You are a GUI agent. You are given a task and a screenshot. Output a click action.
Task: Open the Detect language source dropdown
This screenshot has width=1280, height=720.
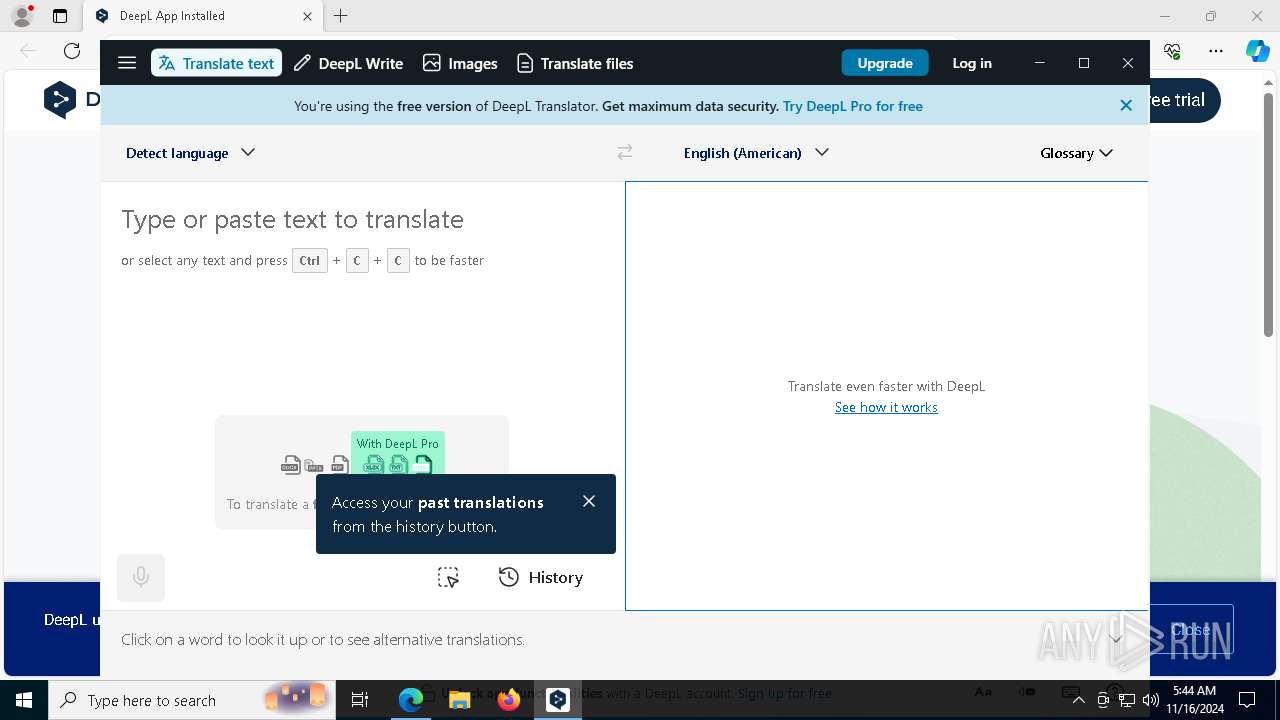coord(191,153)
